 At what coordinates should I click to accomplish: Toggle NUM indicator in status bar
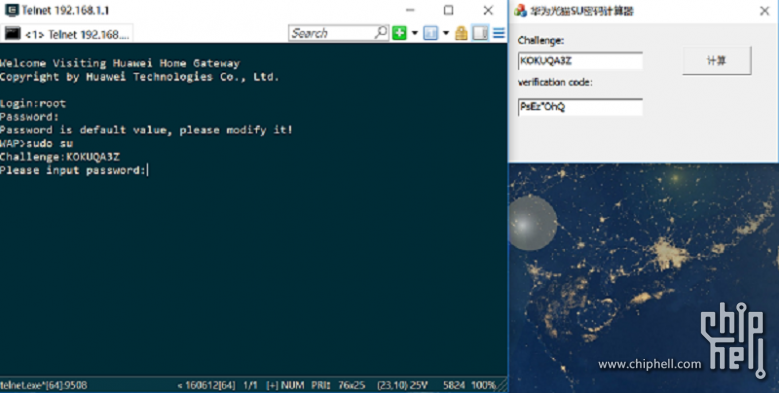pyautogui.click(x=292, y=385)
